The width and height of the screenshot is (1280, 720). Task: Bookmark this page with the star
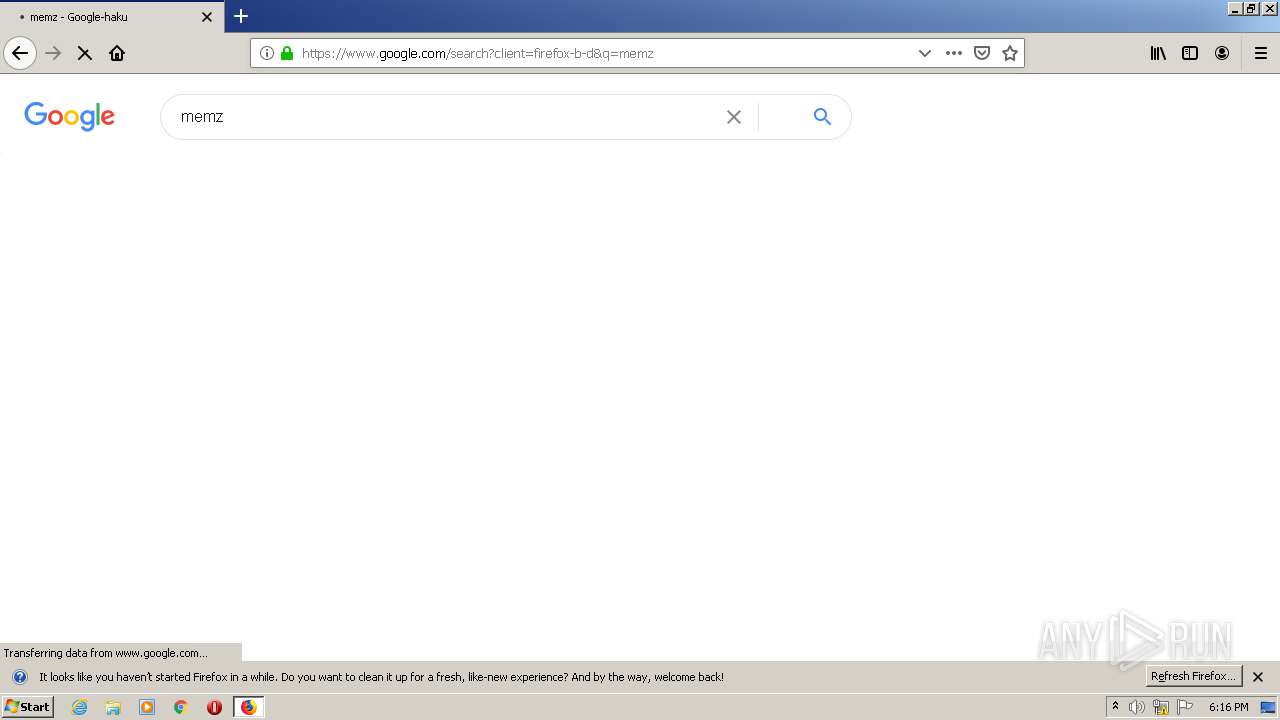pyautogui.click(x=1010, y=53)
